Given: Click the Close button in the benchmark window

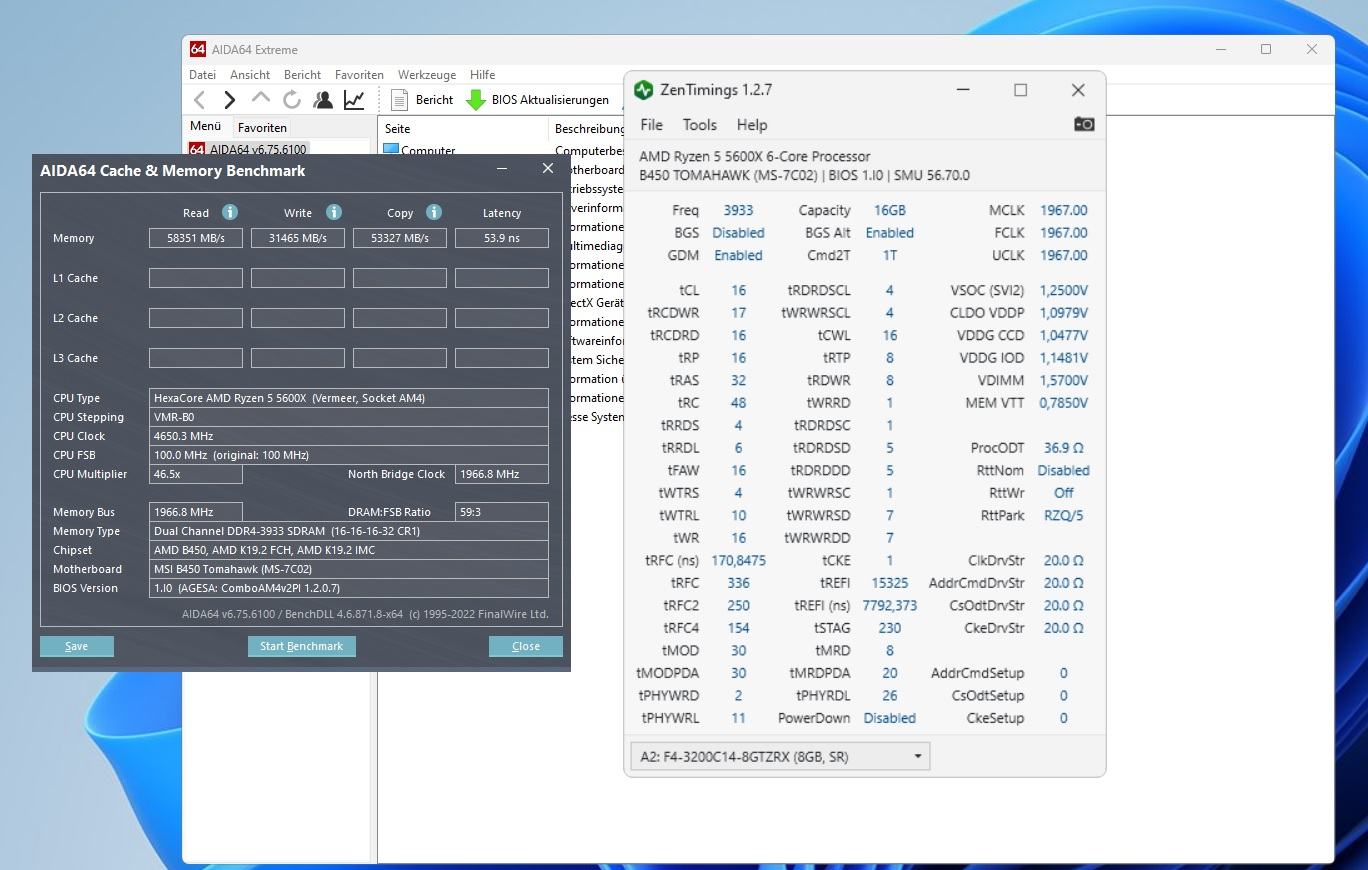Looking at the screenshot, I should (526, 646).
